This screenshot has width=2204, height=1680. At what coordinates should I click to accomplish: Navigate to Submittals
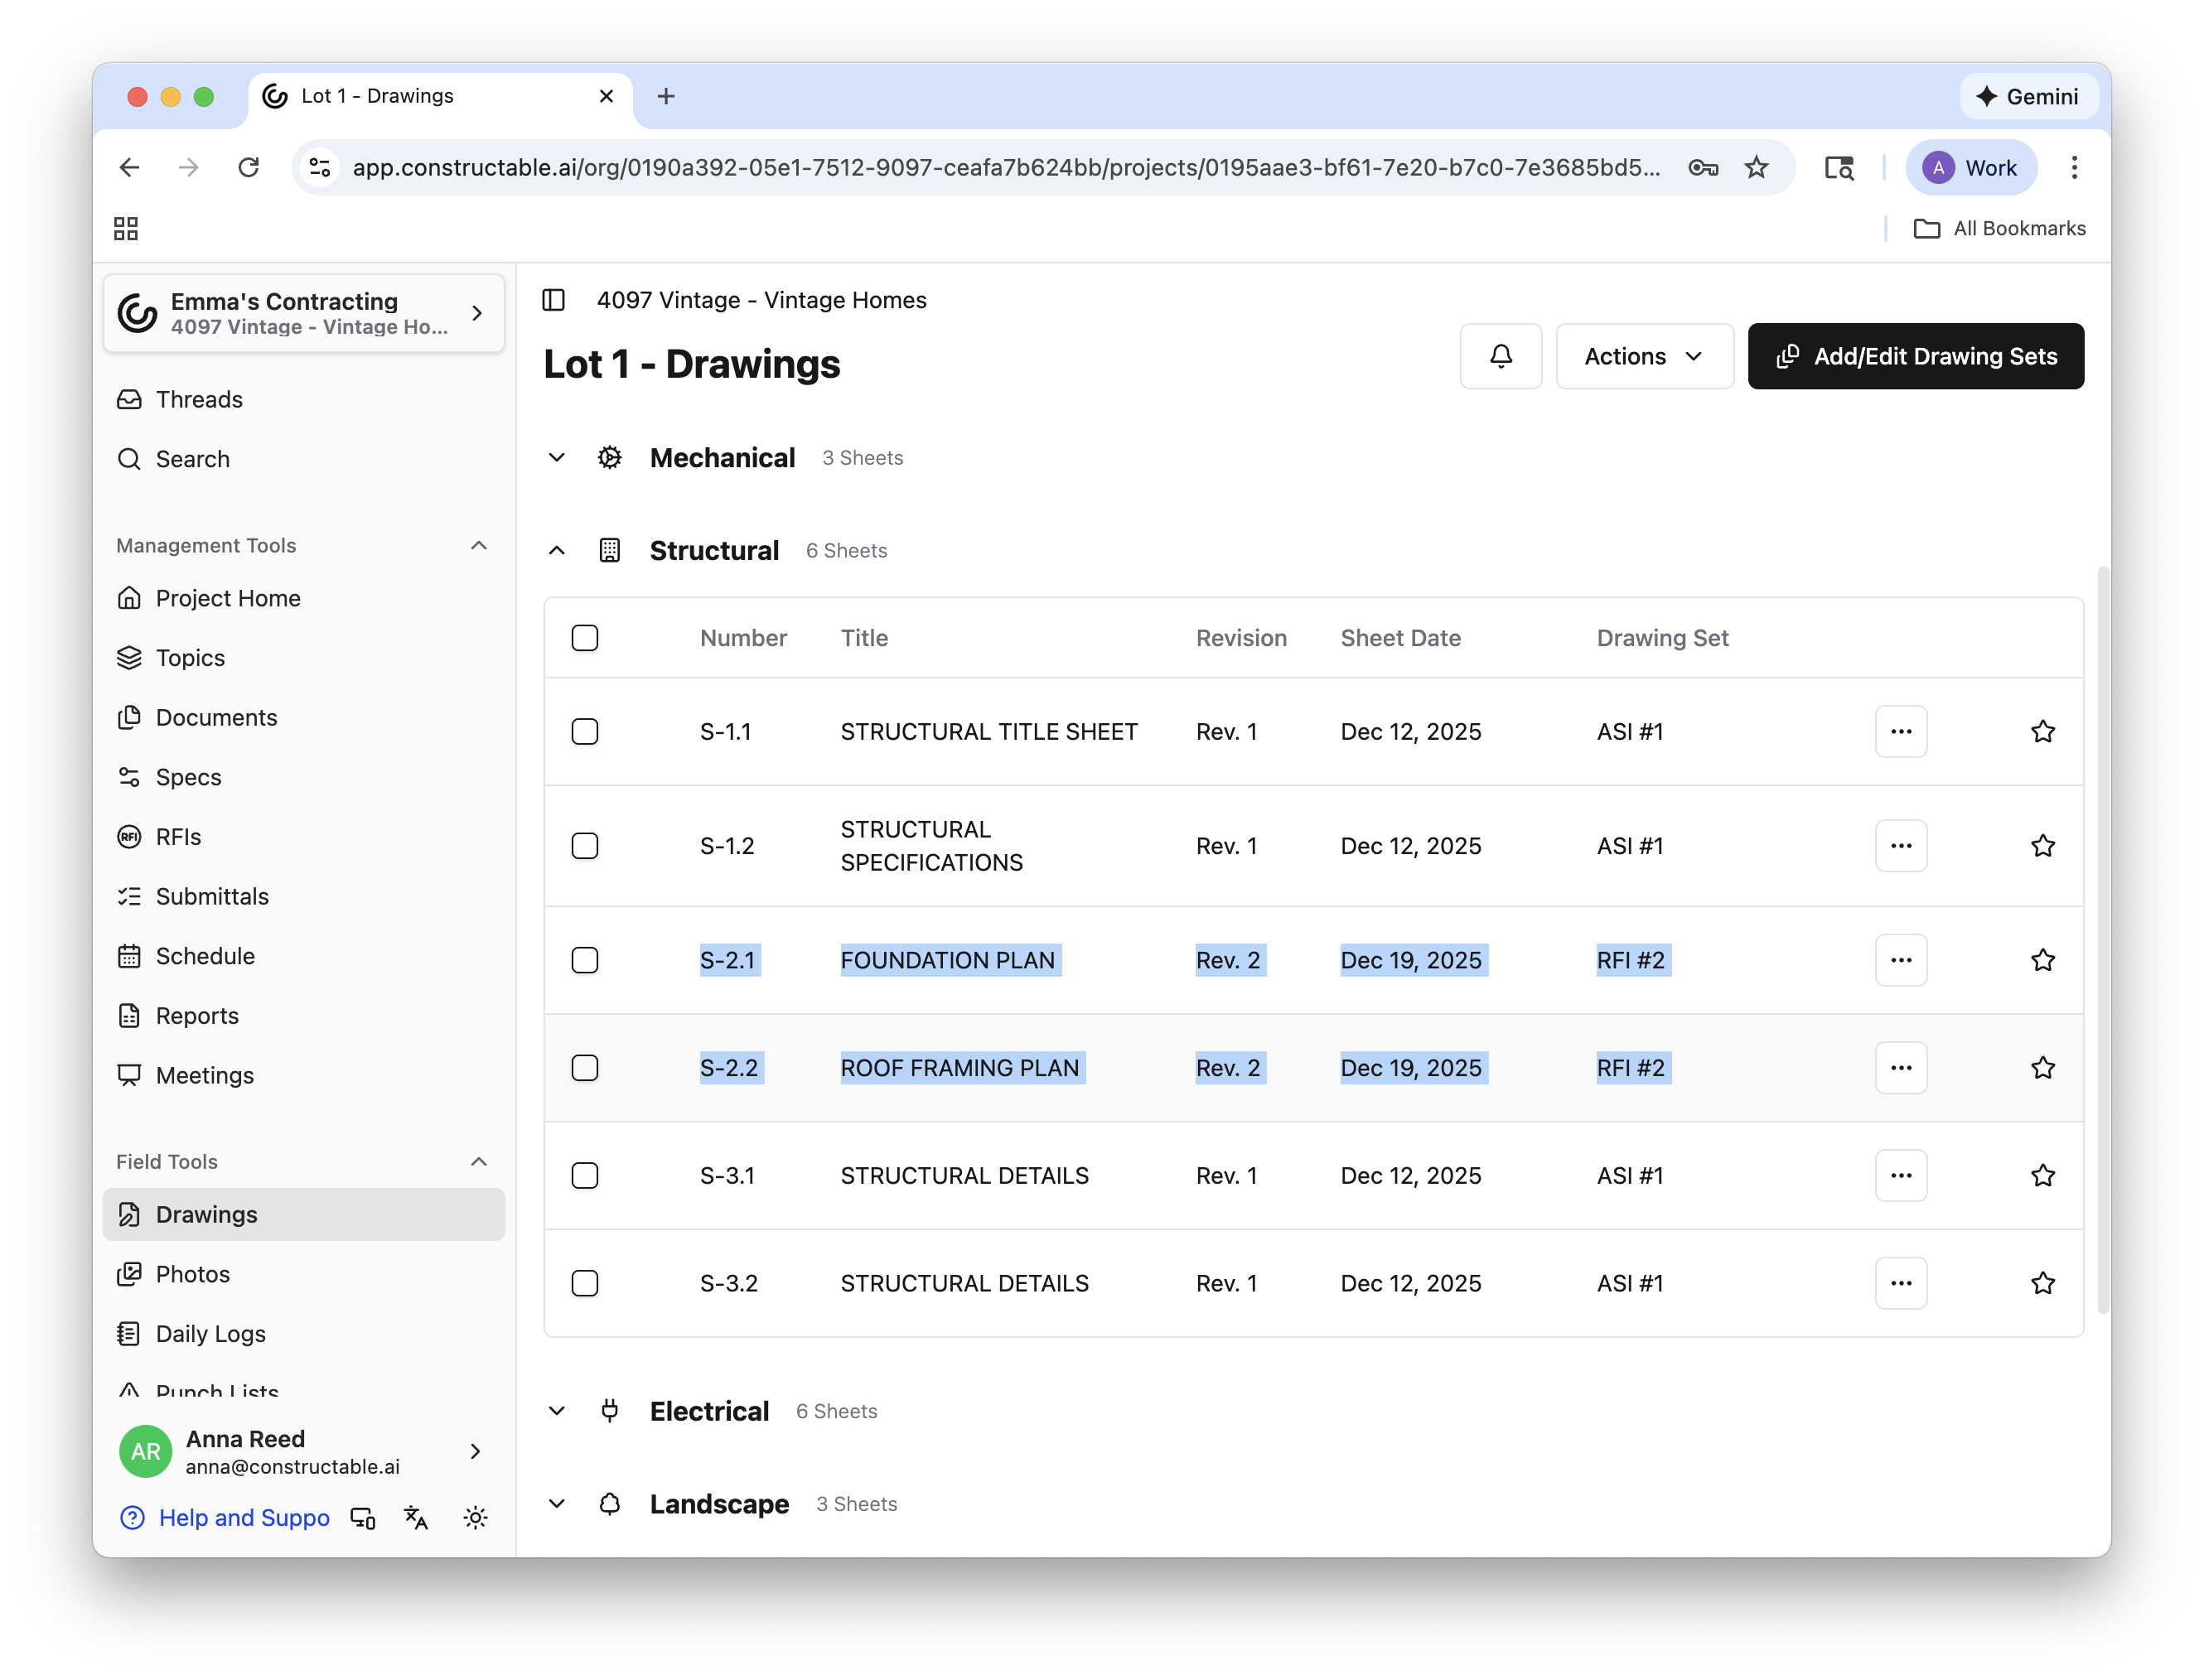click(304, 896)
